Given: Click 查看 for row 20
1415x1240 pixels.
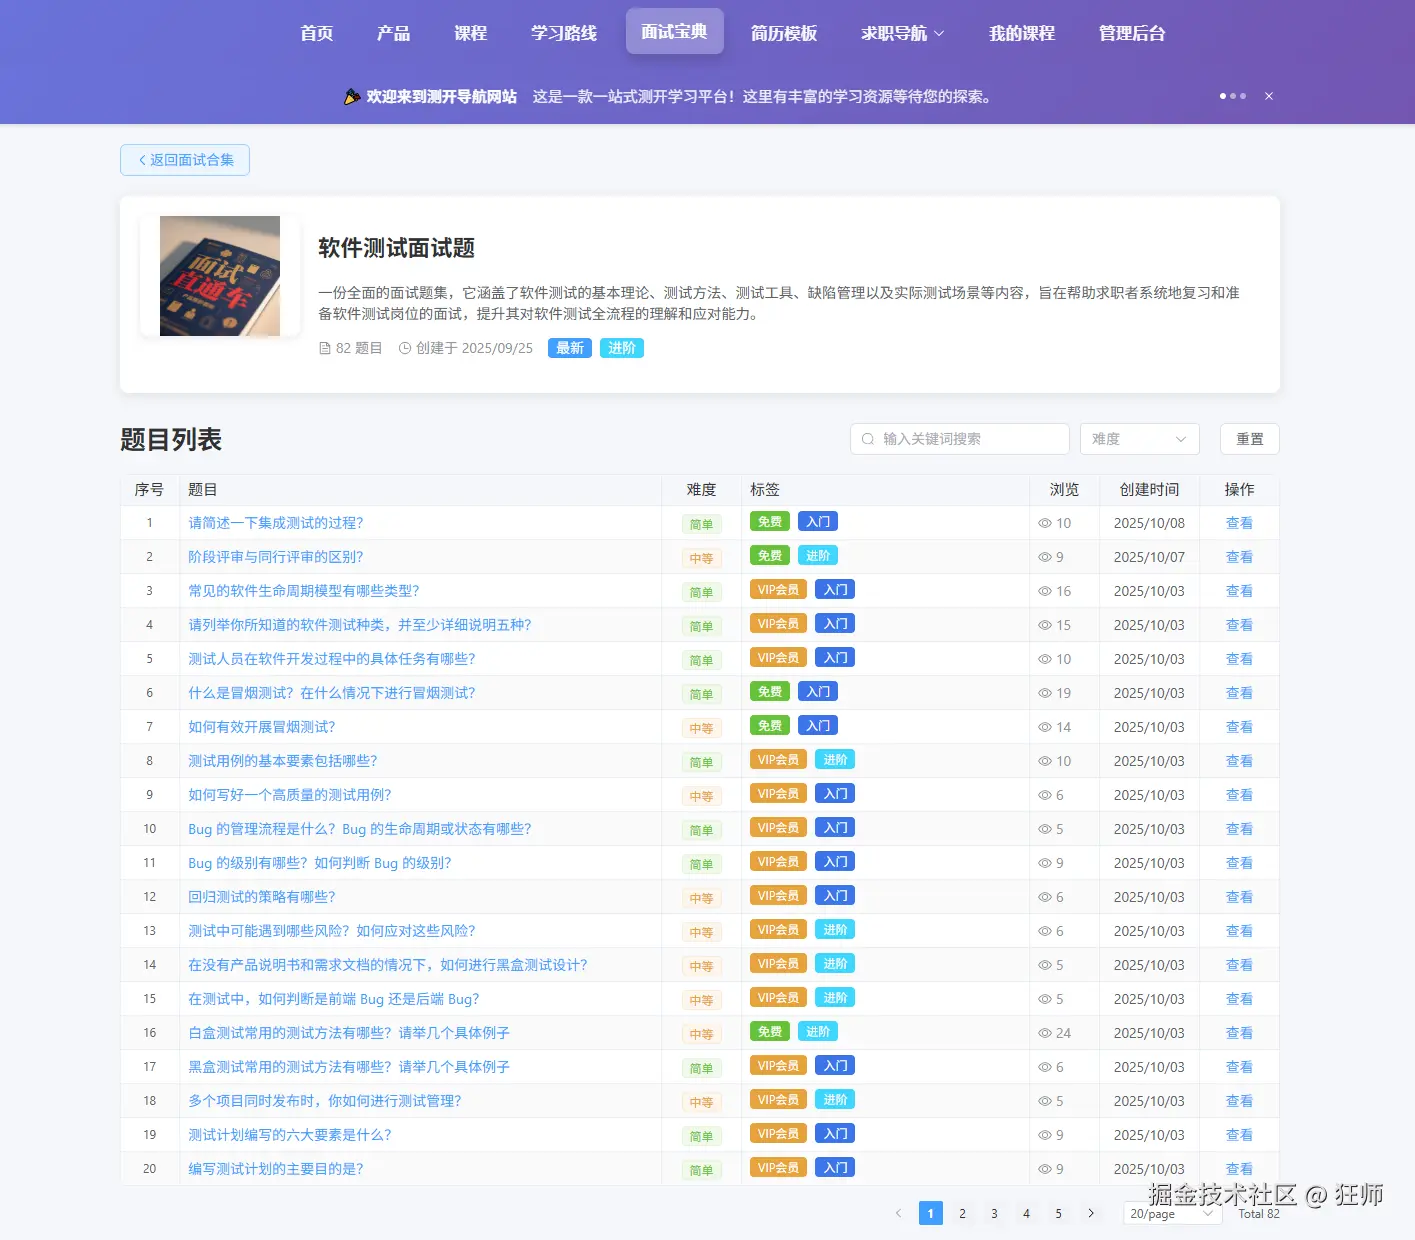Looking at the screenshot, I should pos(1239,1169).
